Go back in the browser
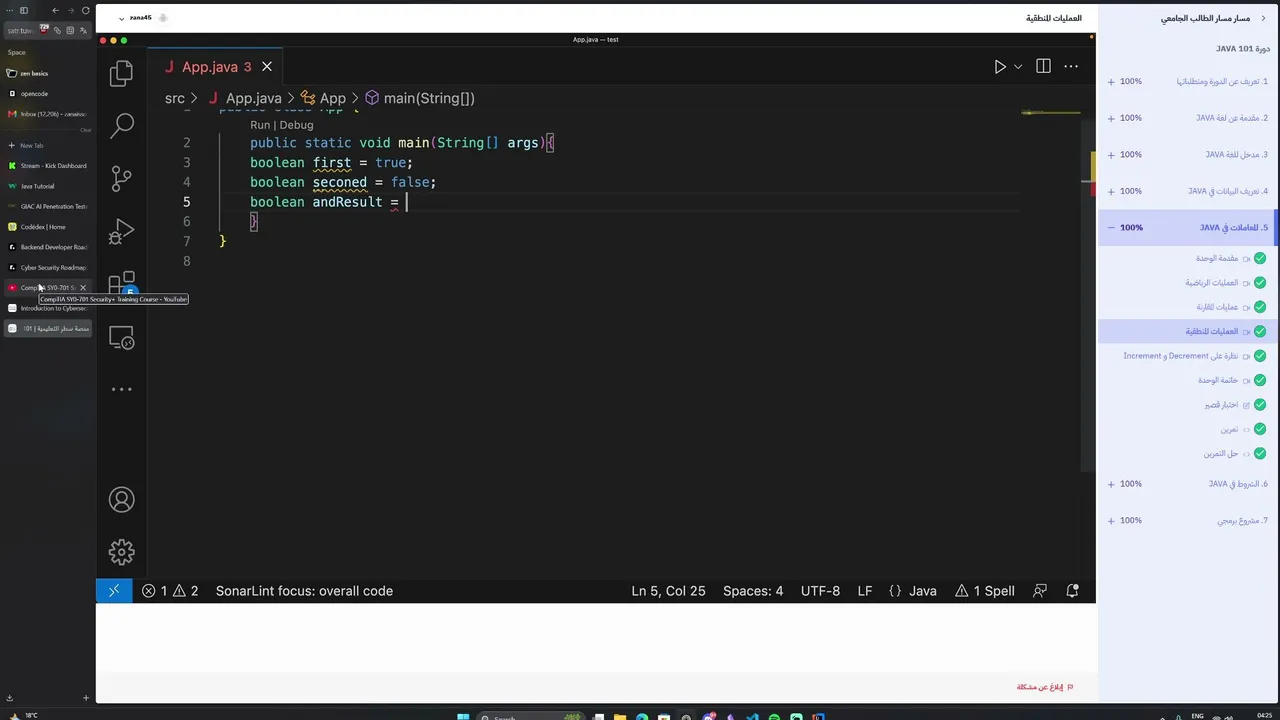 coord(55,10)
